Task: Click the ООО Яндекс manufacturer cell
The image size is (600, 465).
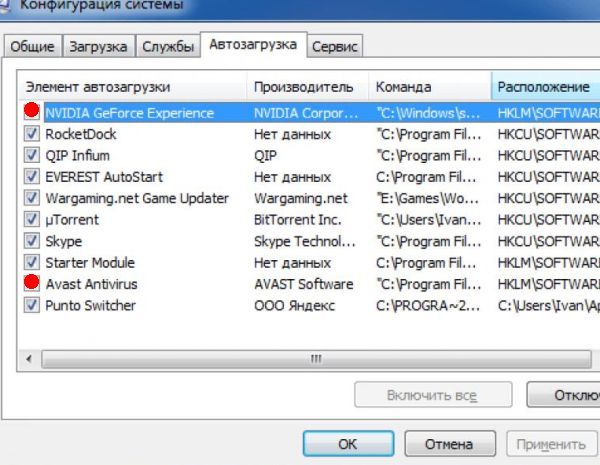Action: tap(295, 305)
